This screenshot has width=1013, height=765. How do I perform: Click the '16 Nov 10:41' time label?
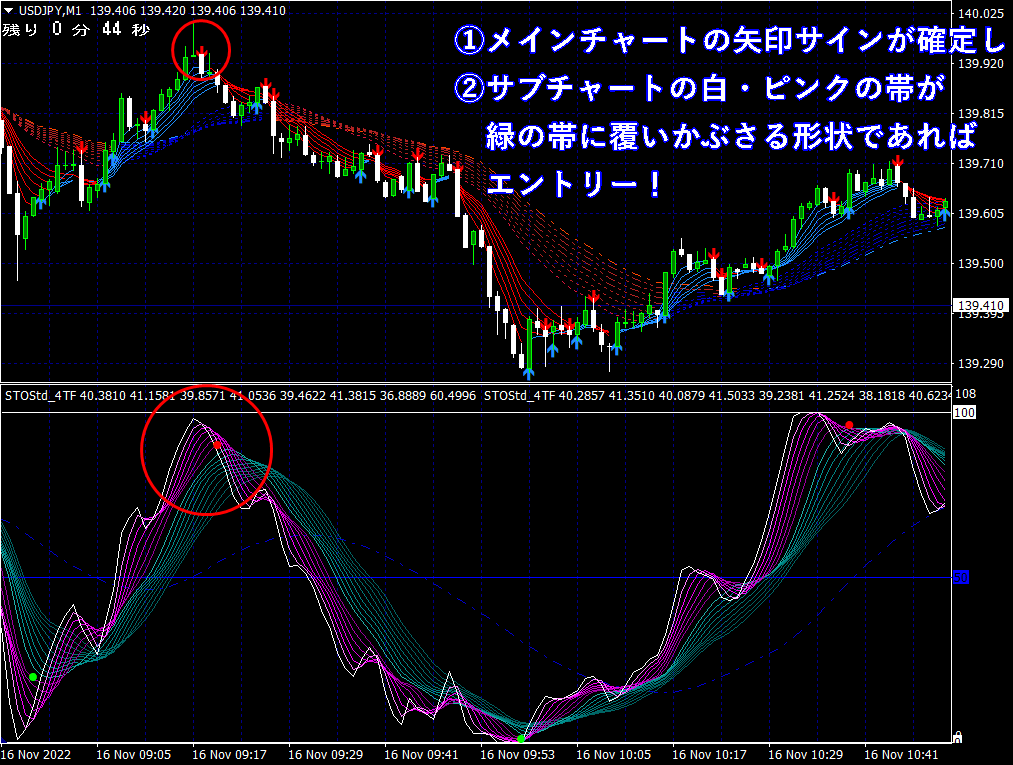tap(901, 754)
